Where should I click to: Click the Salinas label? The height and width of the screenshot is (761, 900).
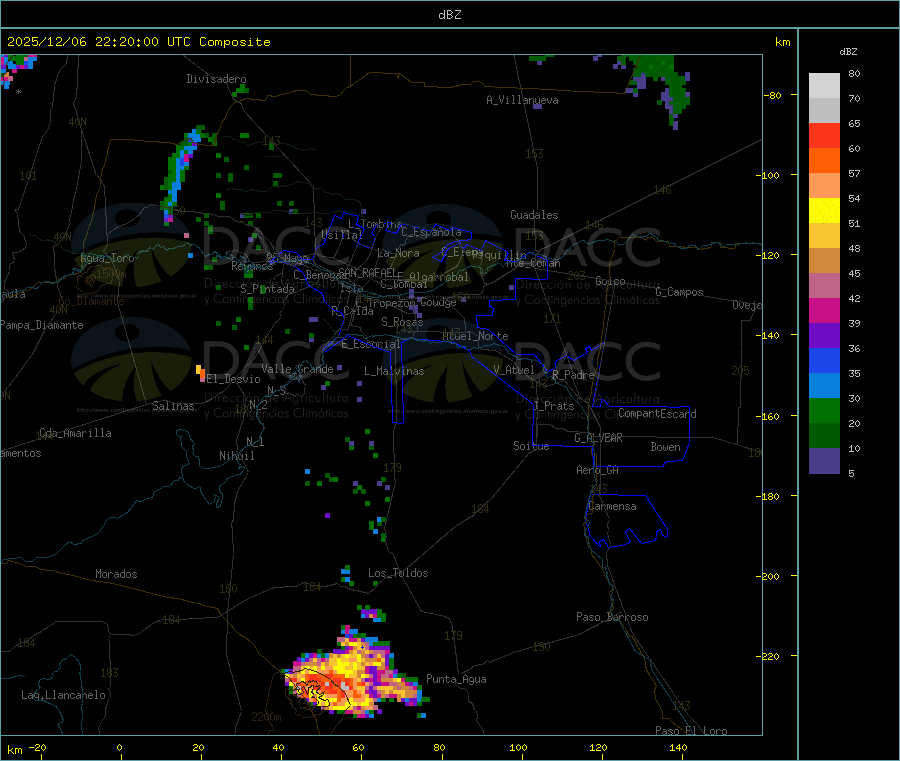[x=173, y=406]
